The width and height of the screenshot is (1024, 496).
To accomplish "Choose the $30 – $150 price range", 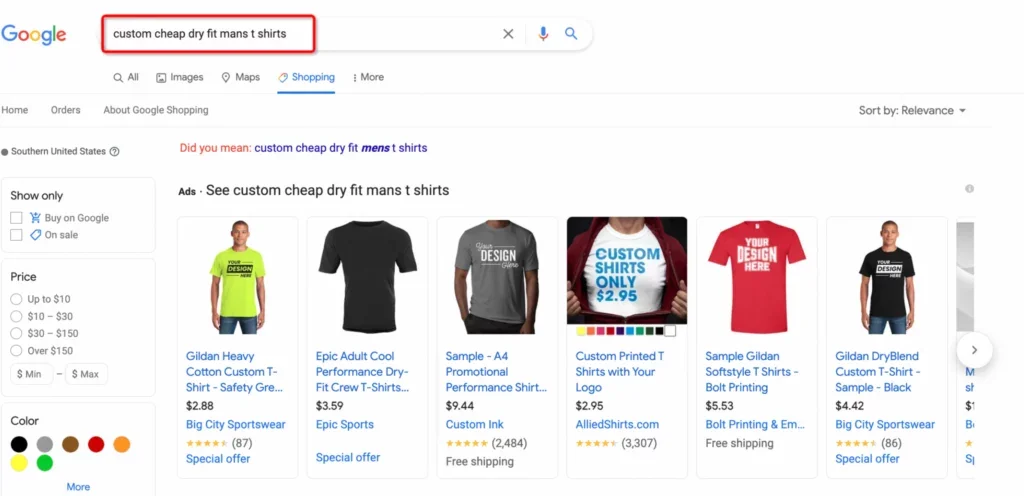I will [16, 333].
